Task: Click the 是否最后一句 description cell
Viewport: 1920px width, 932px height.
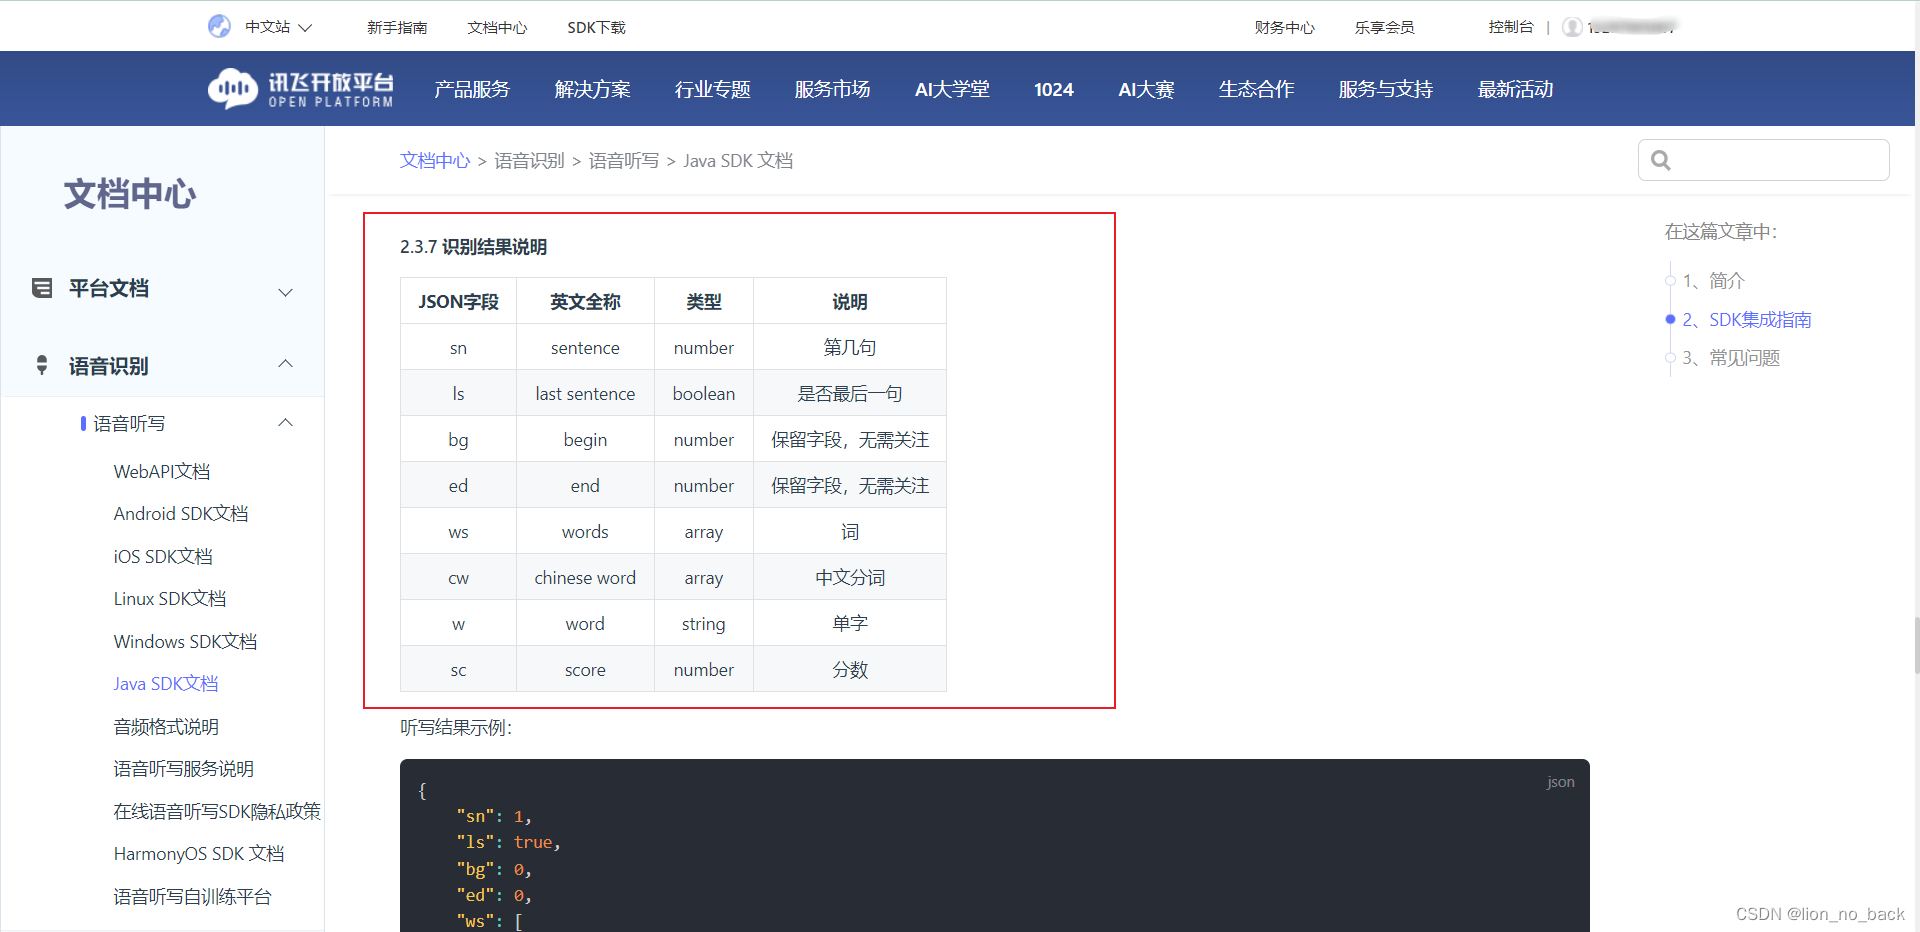Action: point(850,393)
